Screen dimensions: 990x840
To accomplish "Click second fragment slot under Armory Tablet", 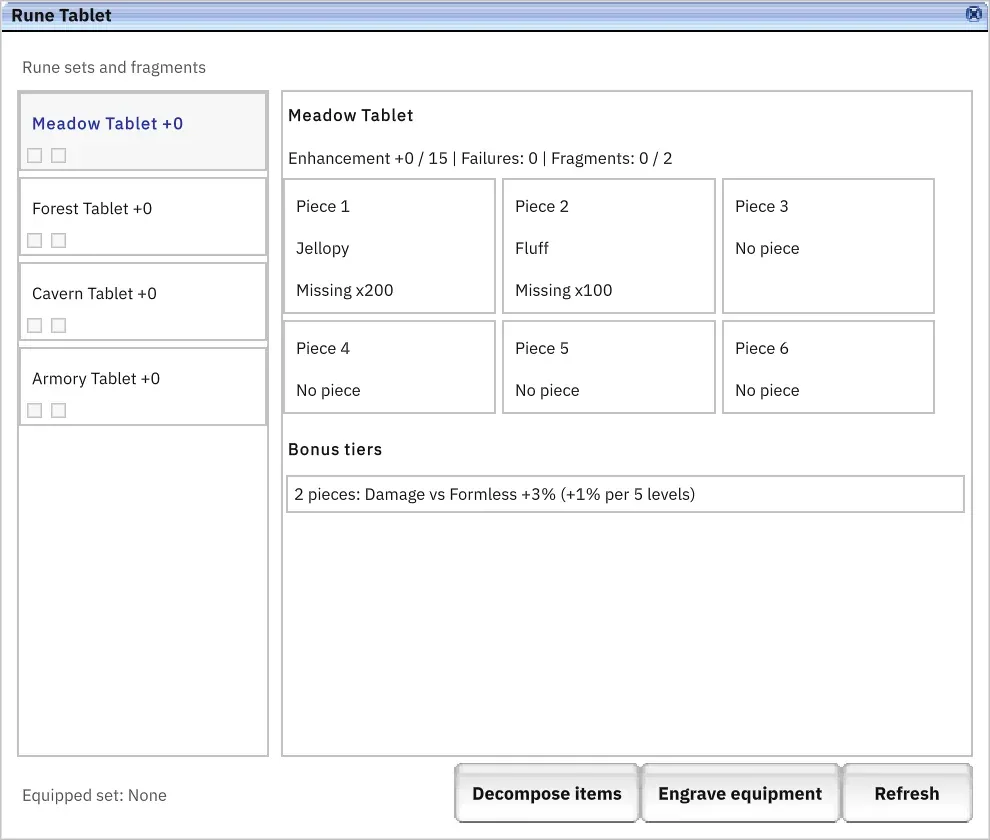I will [x=59, y=411].
